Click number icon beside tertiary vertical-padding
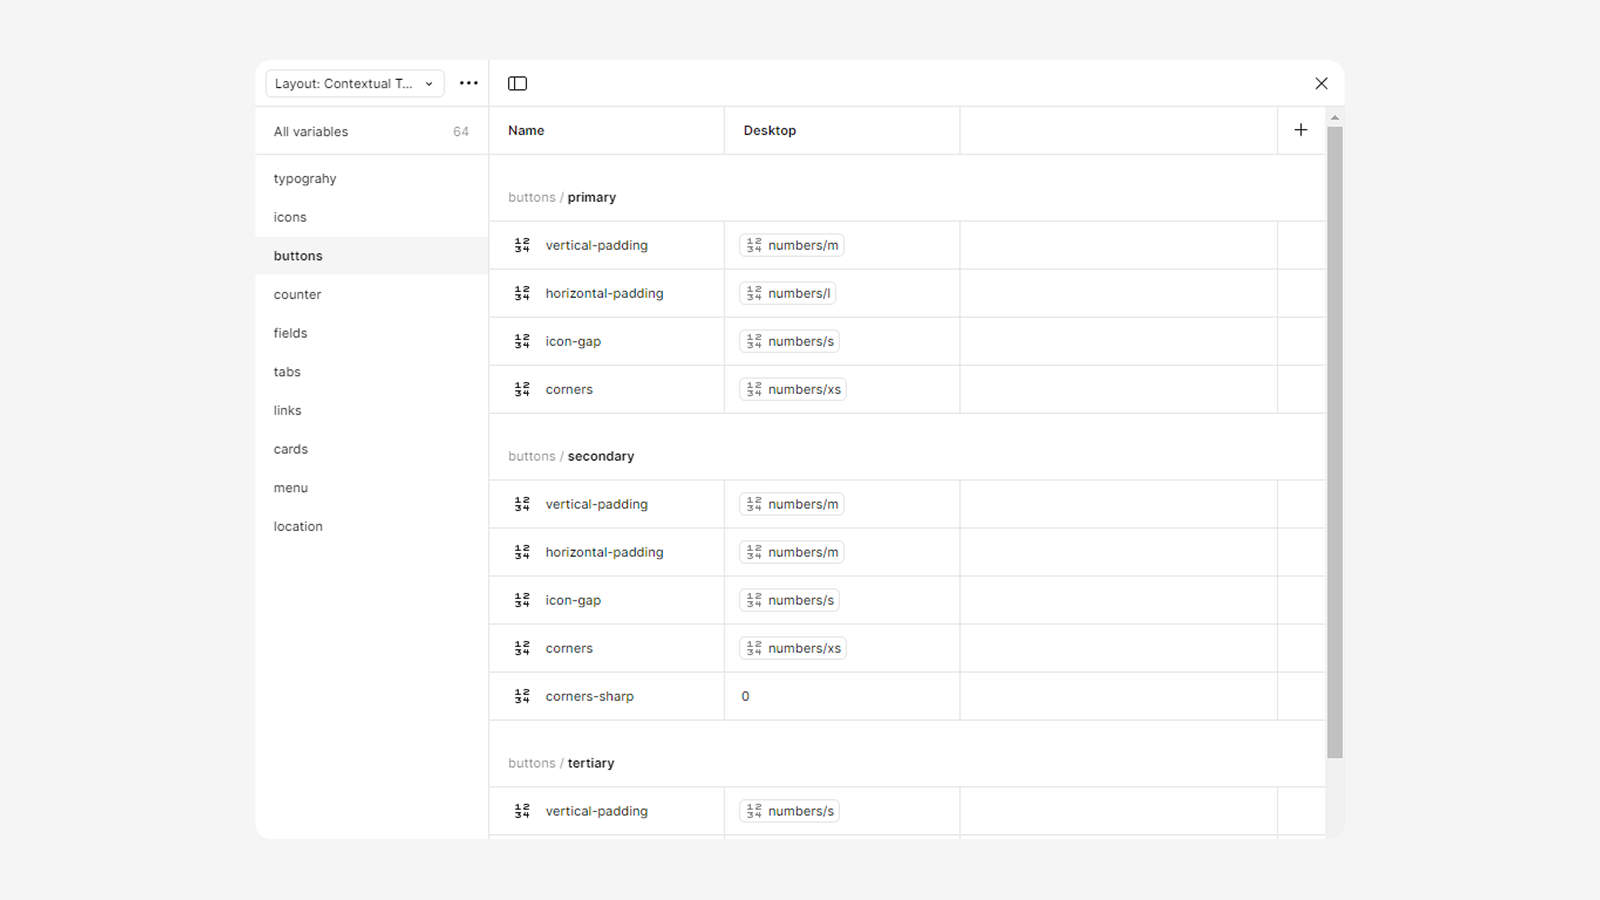1600x900 pixels. [522, 812]
